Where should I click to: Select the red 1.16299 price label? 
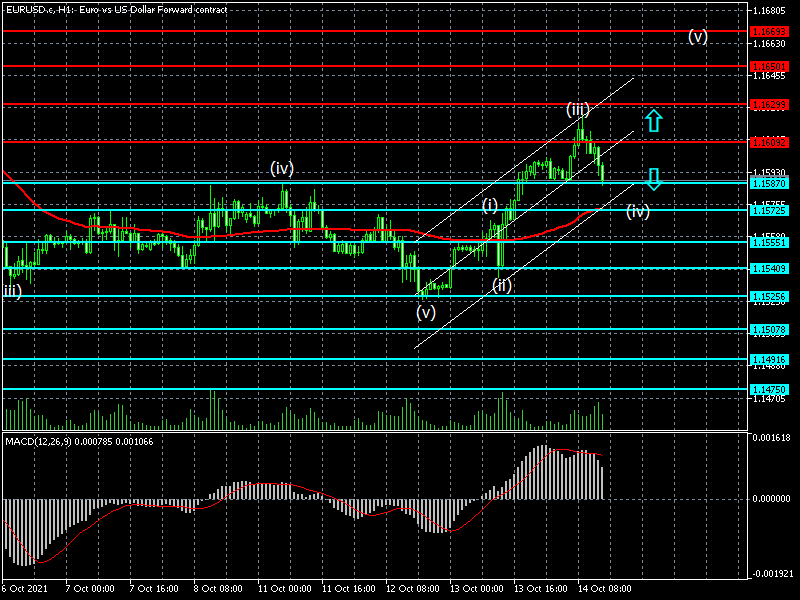coord(769,105)
